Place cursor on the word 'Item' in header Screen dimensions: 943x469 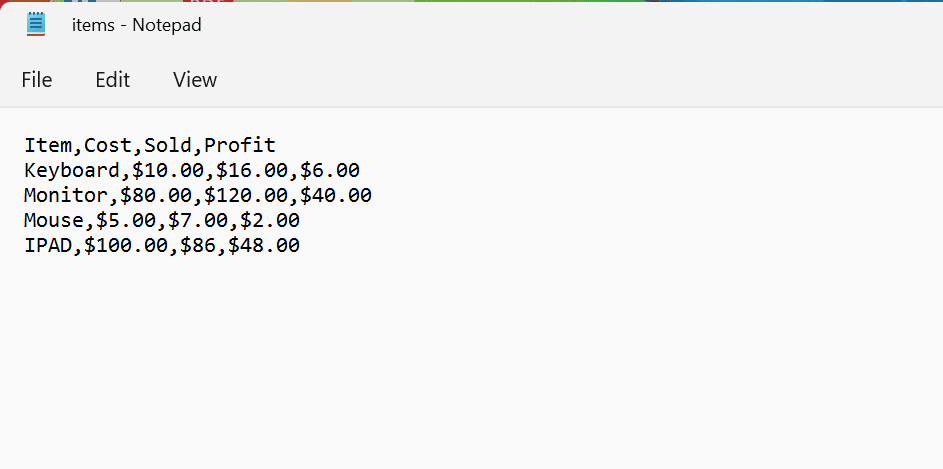click(x=48, y=146)
